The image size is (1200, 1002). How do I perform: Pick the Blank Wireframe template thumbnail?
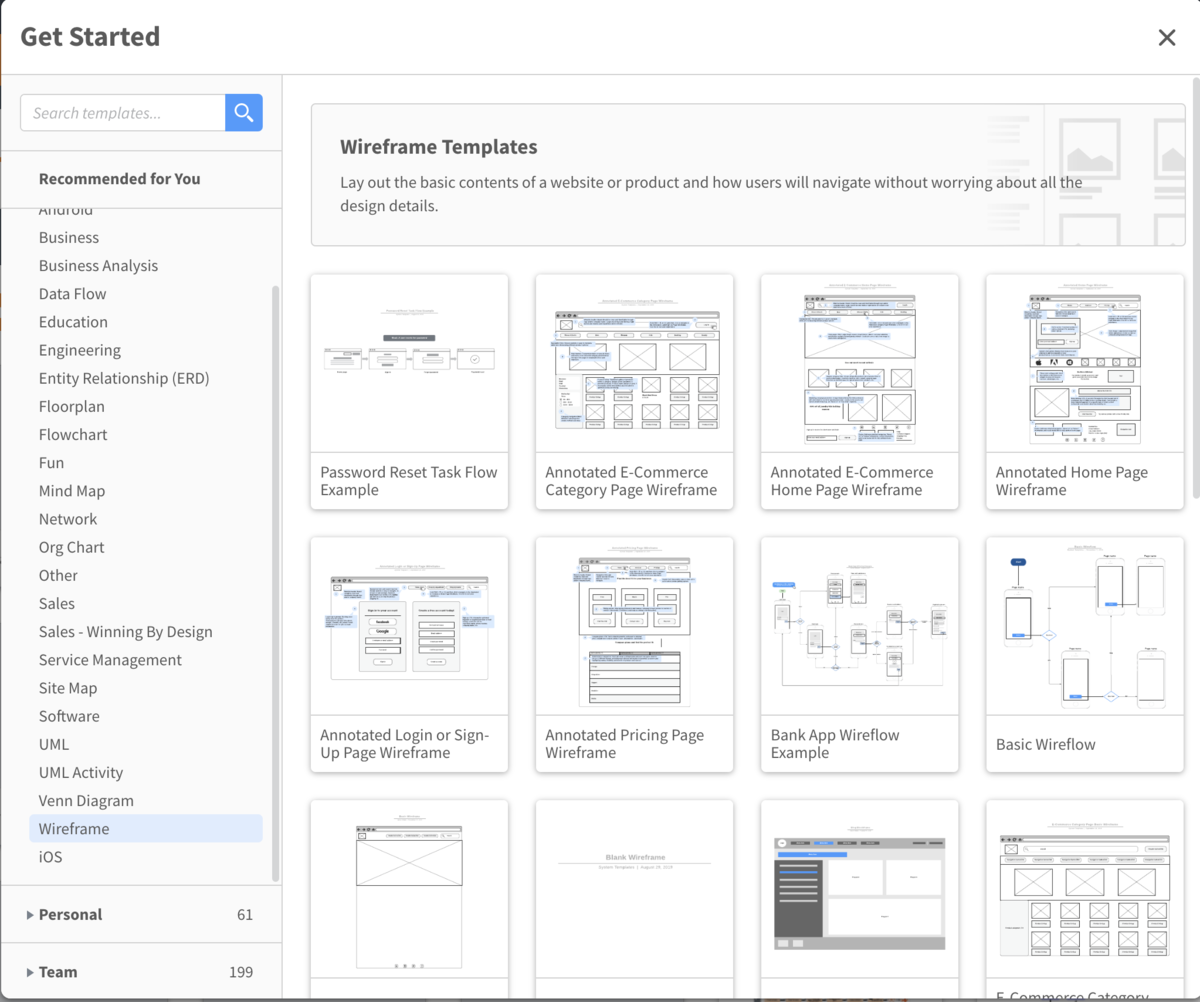tap(634, 889)
